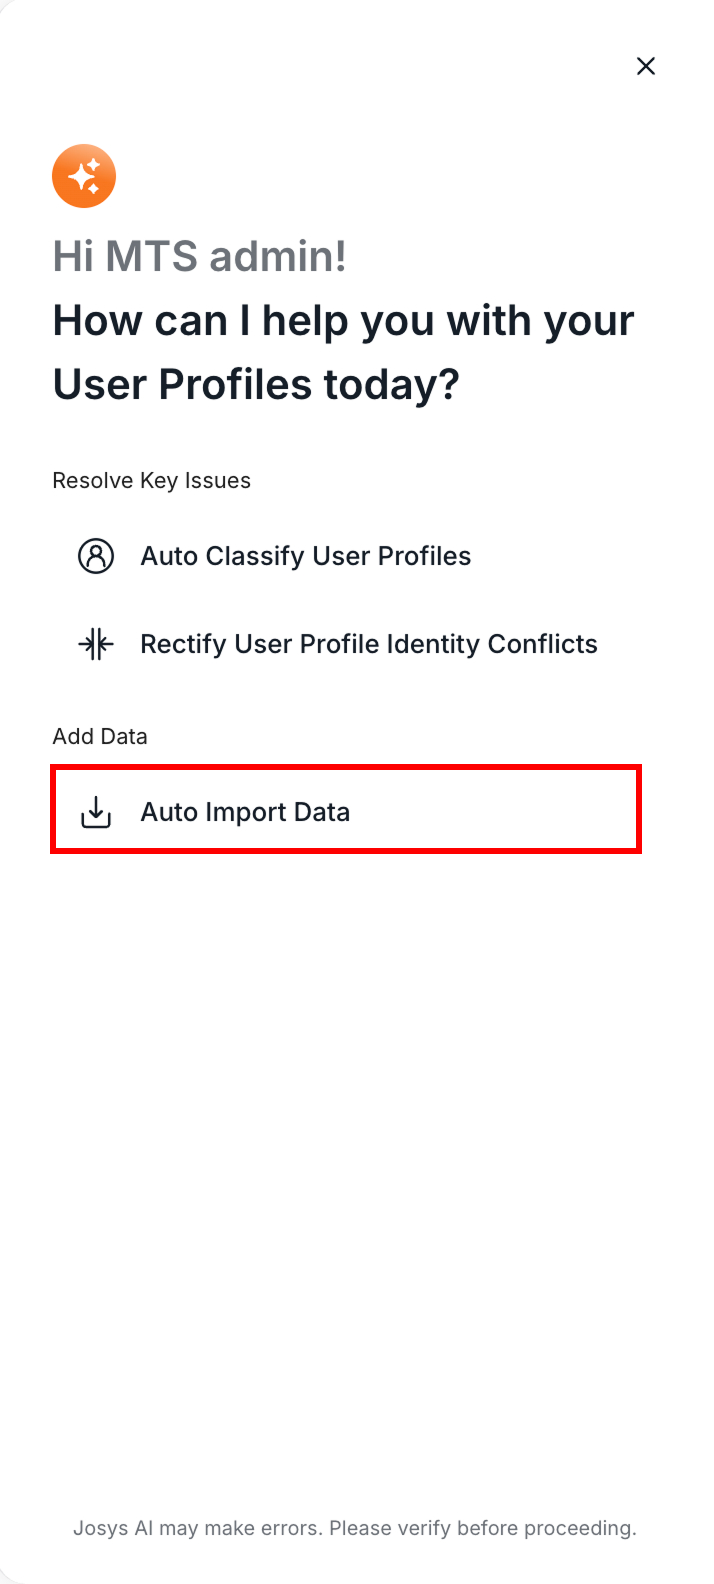Click the Hi MTS admin greeting
This screenshot has height=1584, width=714.
click(200, 256)
